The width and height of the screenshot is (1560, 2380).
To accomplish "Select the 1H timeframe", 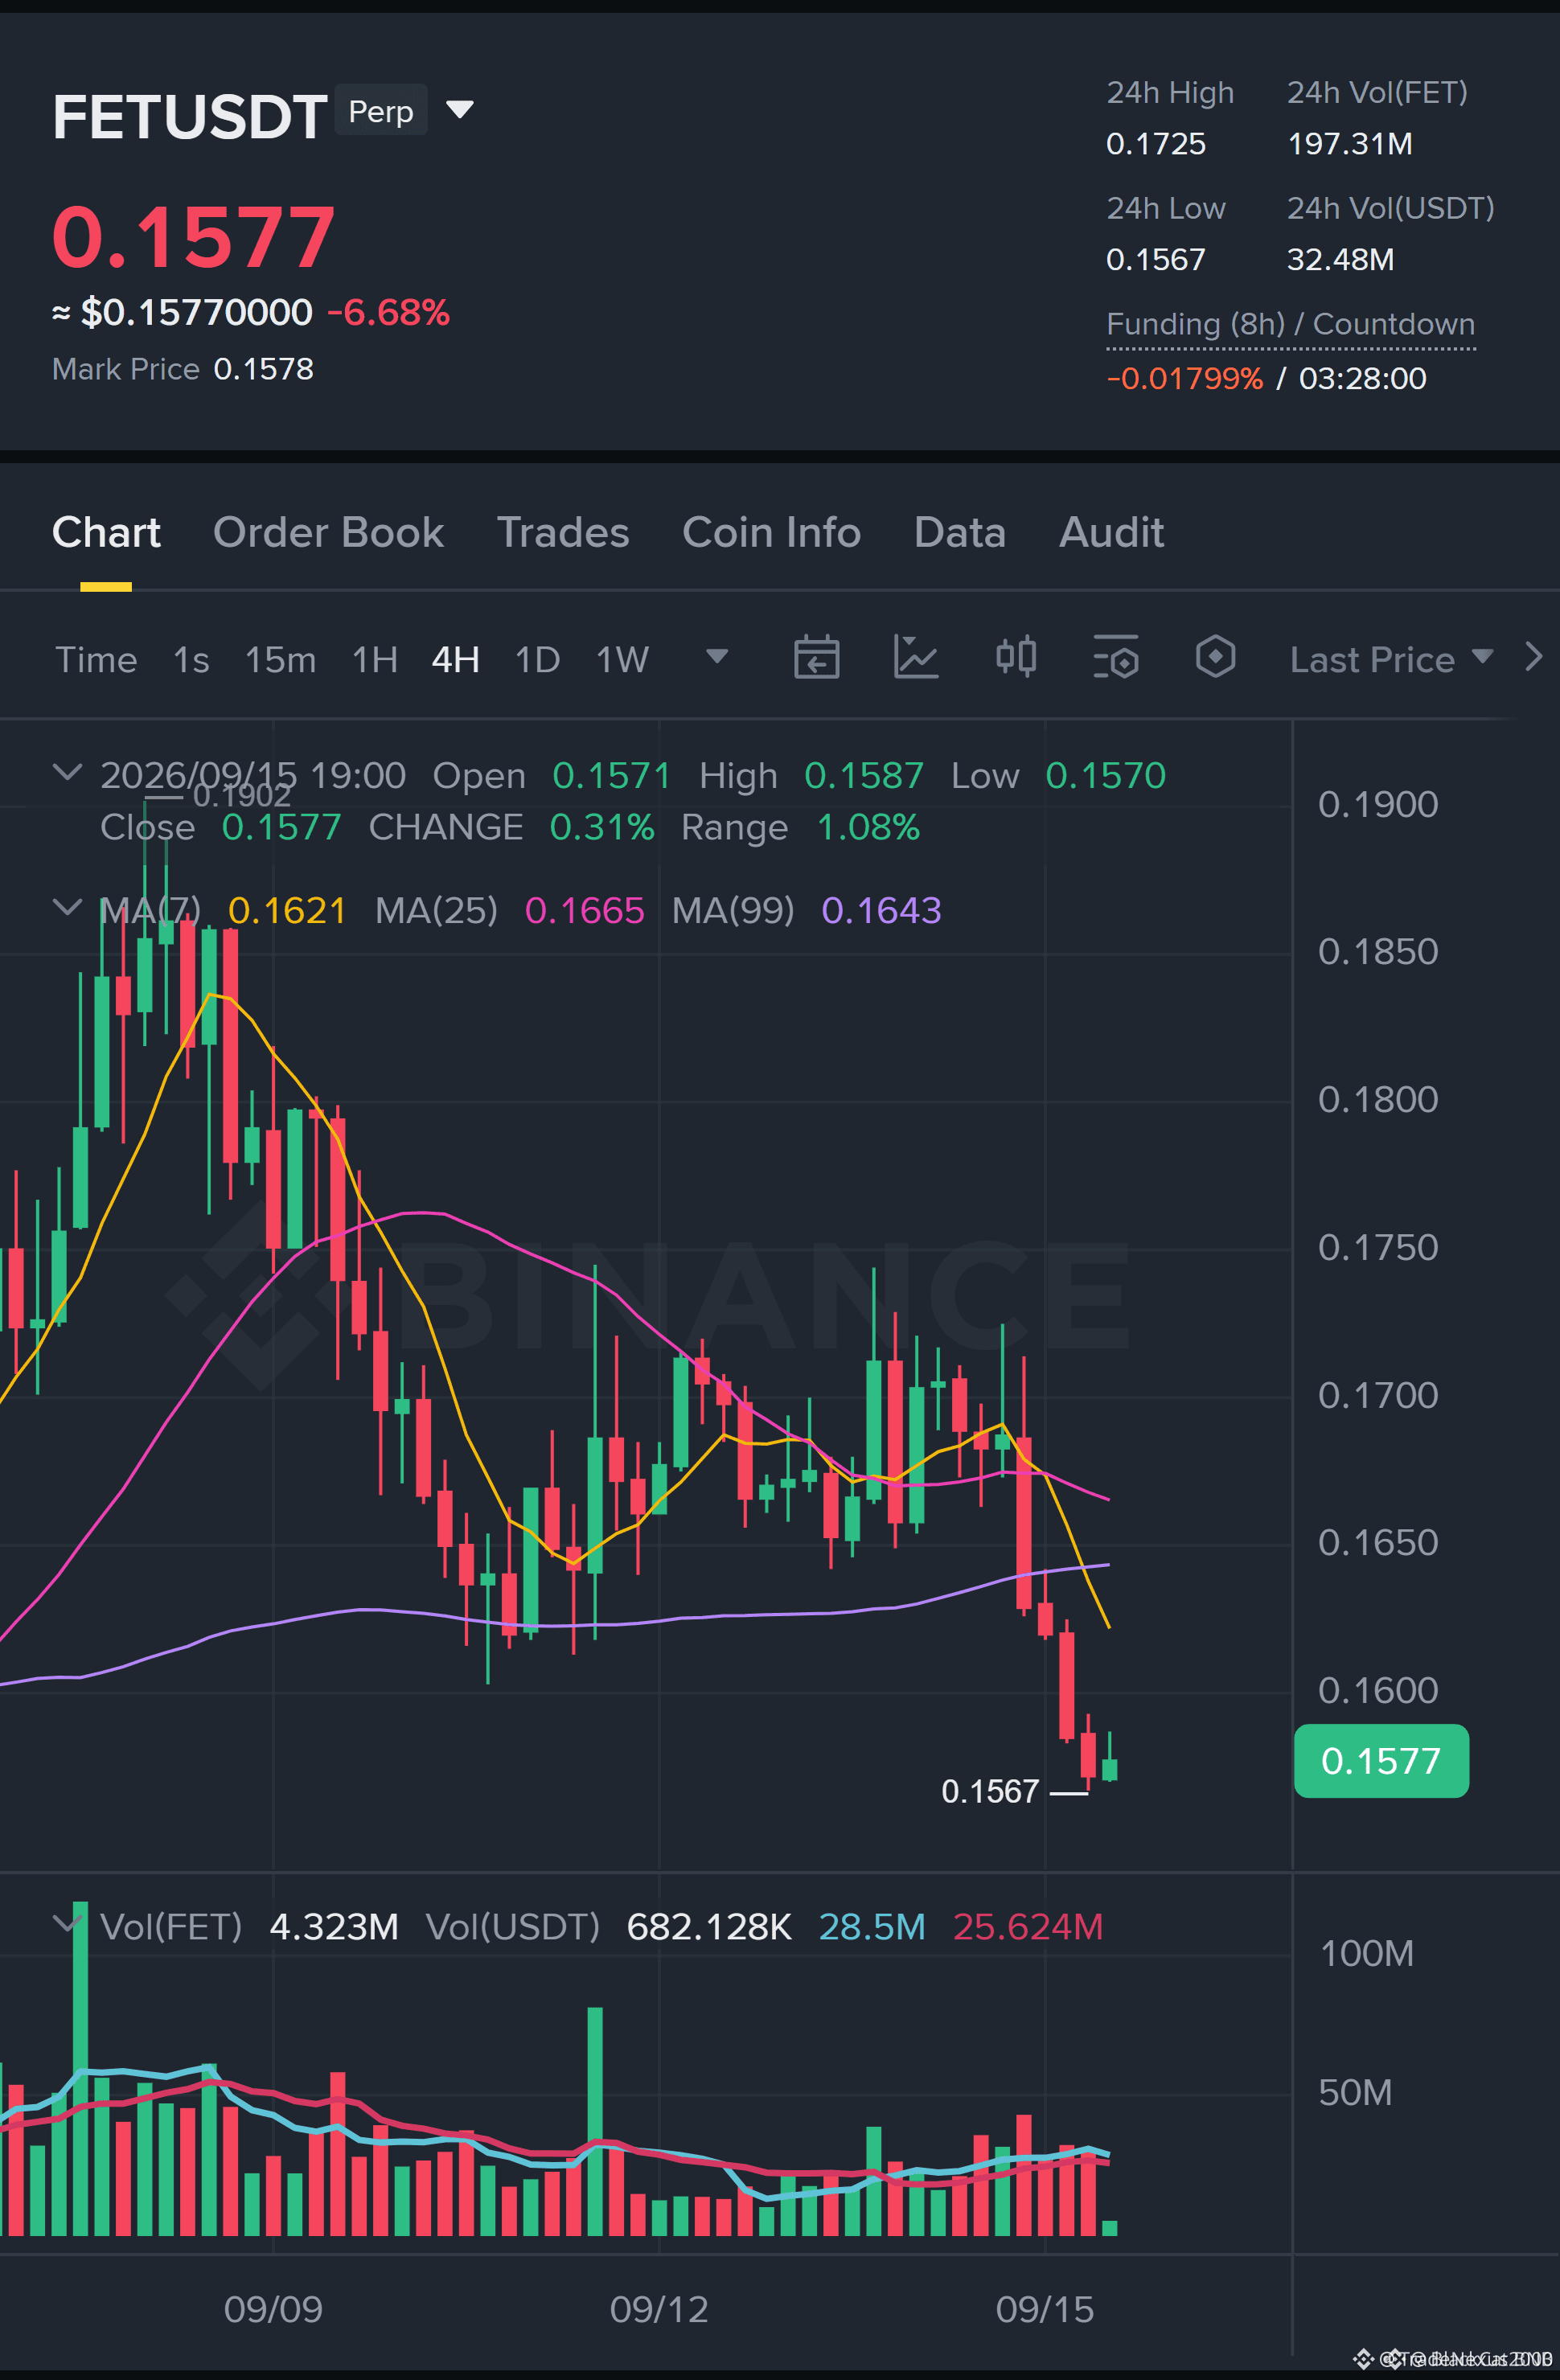I will coord(375,659).
